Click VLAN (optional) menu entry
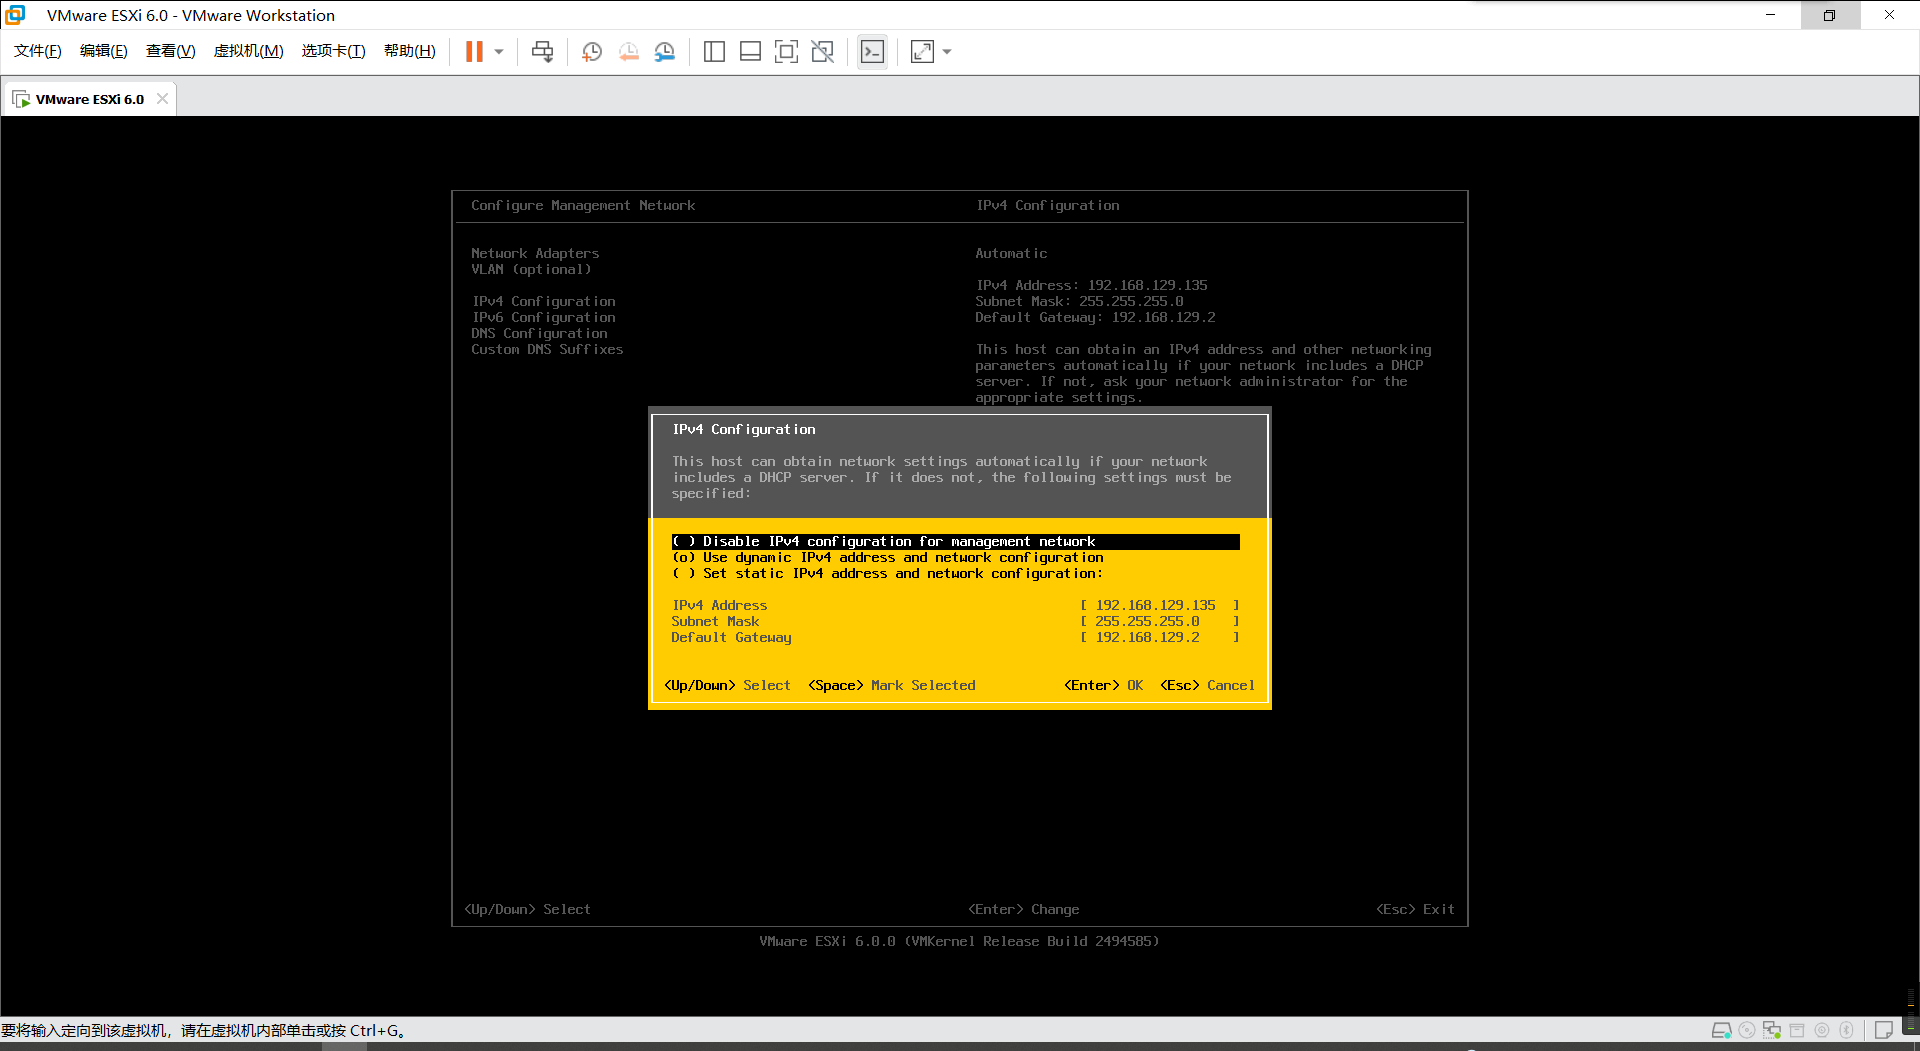 pyautogui.click(x=531, y=270)
